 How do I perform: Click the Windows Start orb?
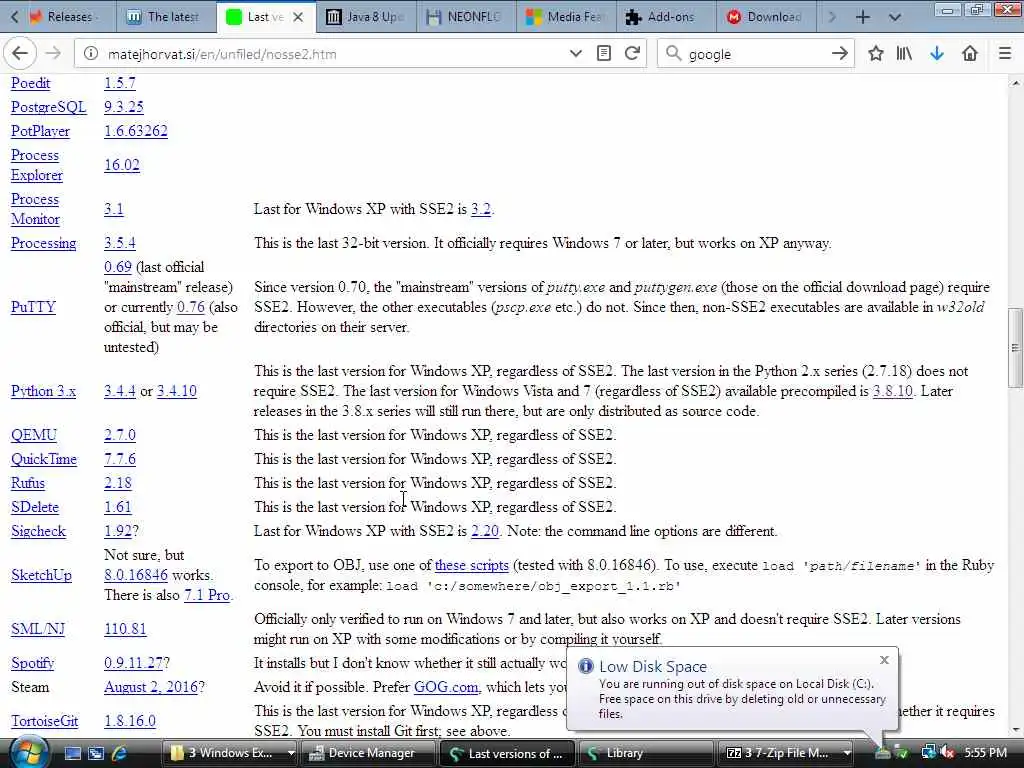point(29,752)
